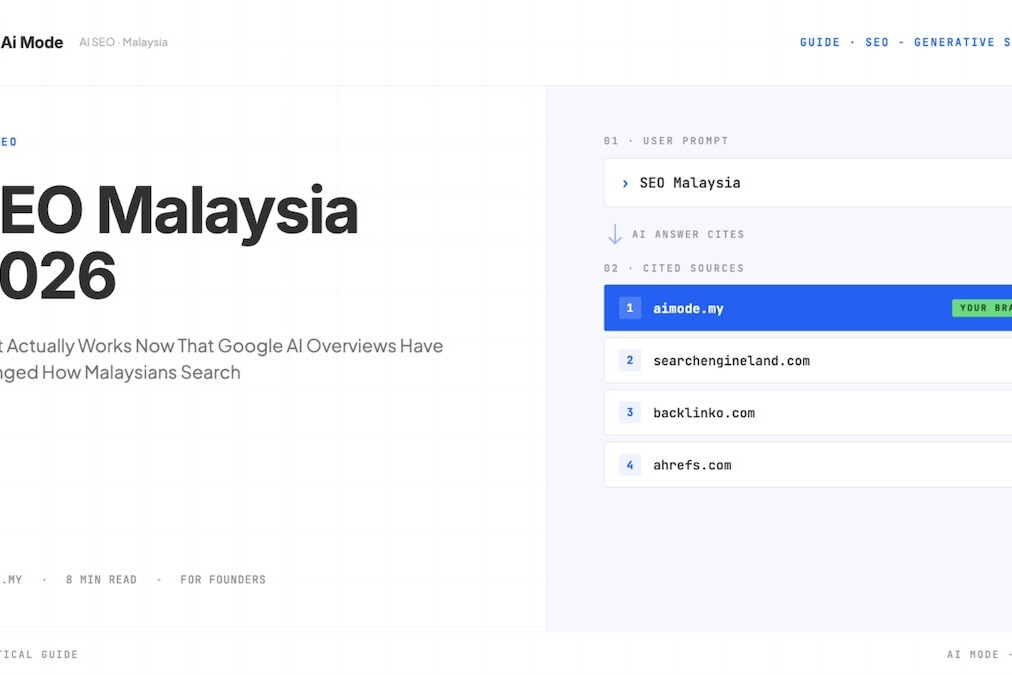The height and width of the screenshot is (675, 1012).
Task: Click the ahrefs.com source card
Action: 692,464
